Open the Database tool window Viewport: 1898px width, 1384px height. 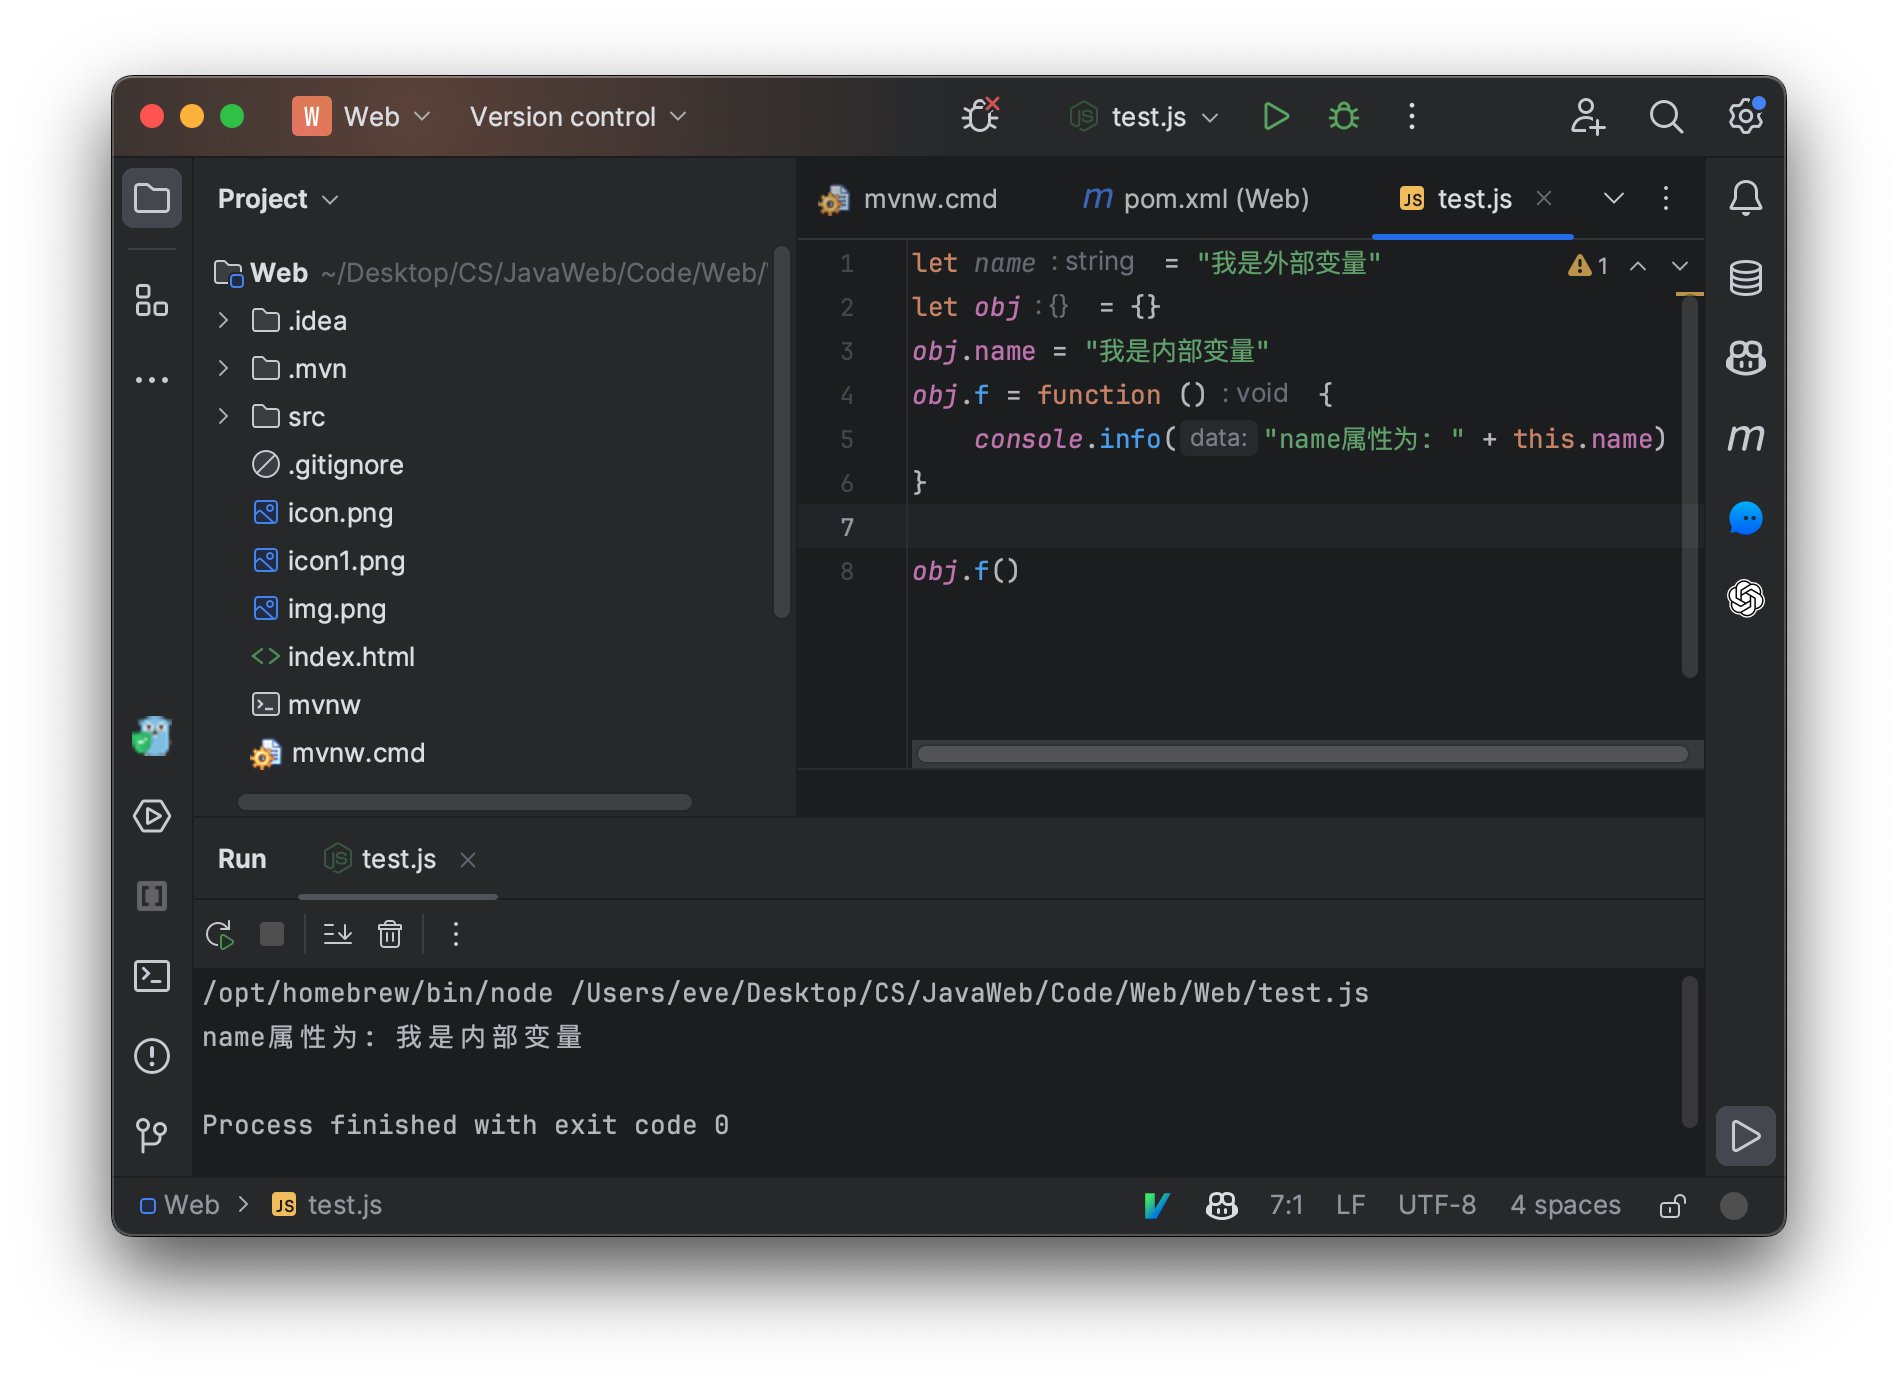1746,278
